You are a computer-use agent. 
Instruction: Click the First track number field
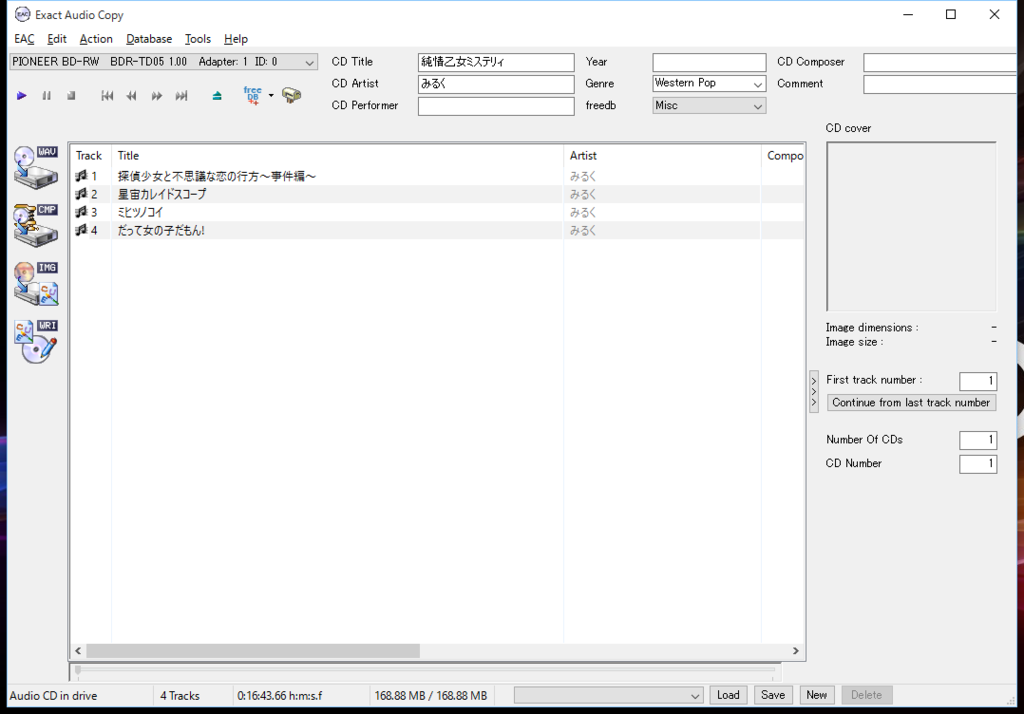tap(978, 380)
